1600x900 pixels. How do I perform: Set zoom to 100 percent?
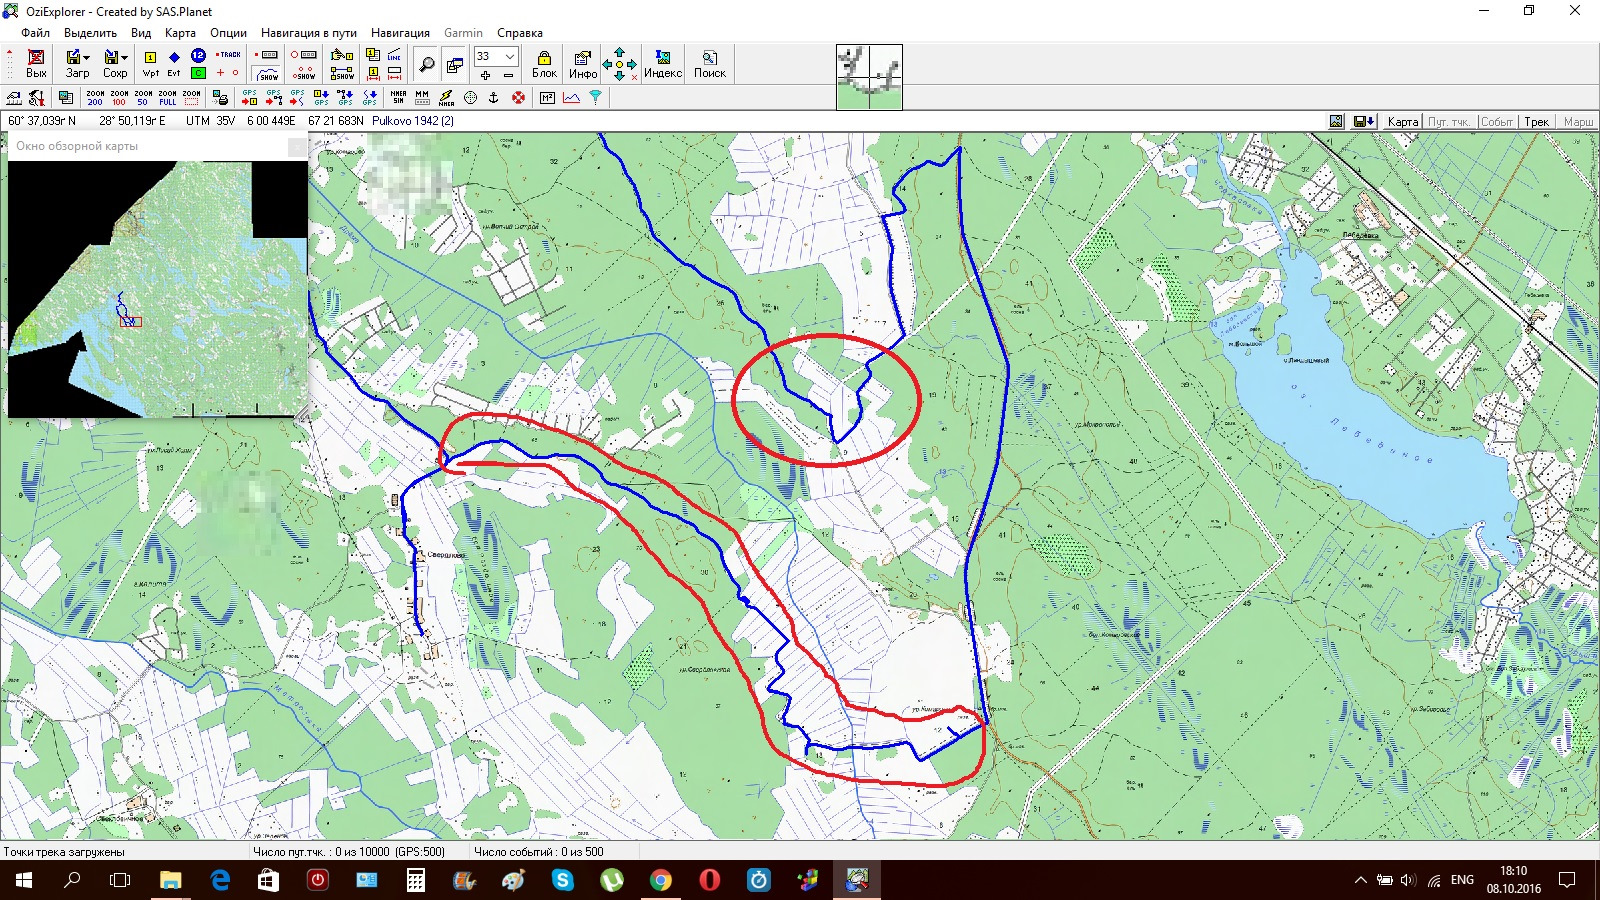point(119,97)
